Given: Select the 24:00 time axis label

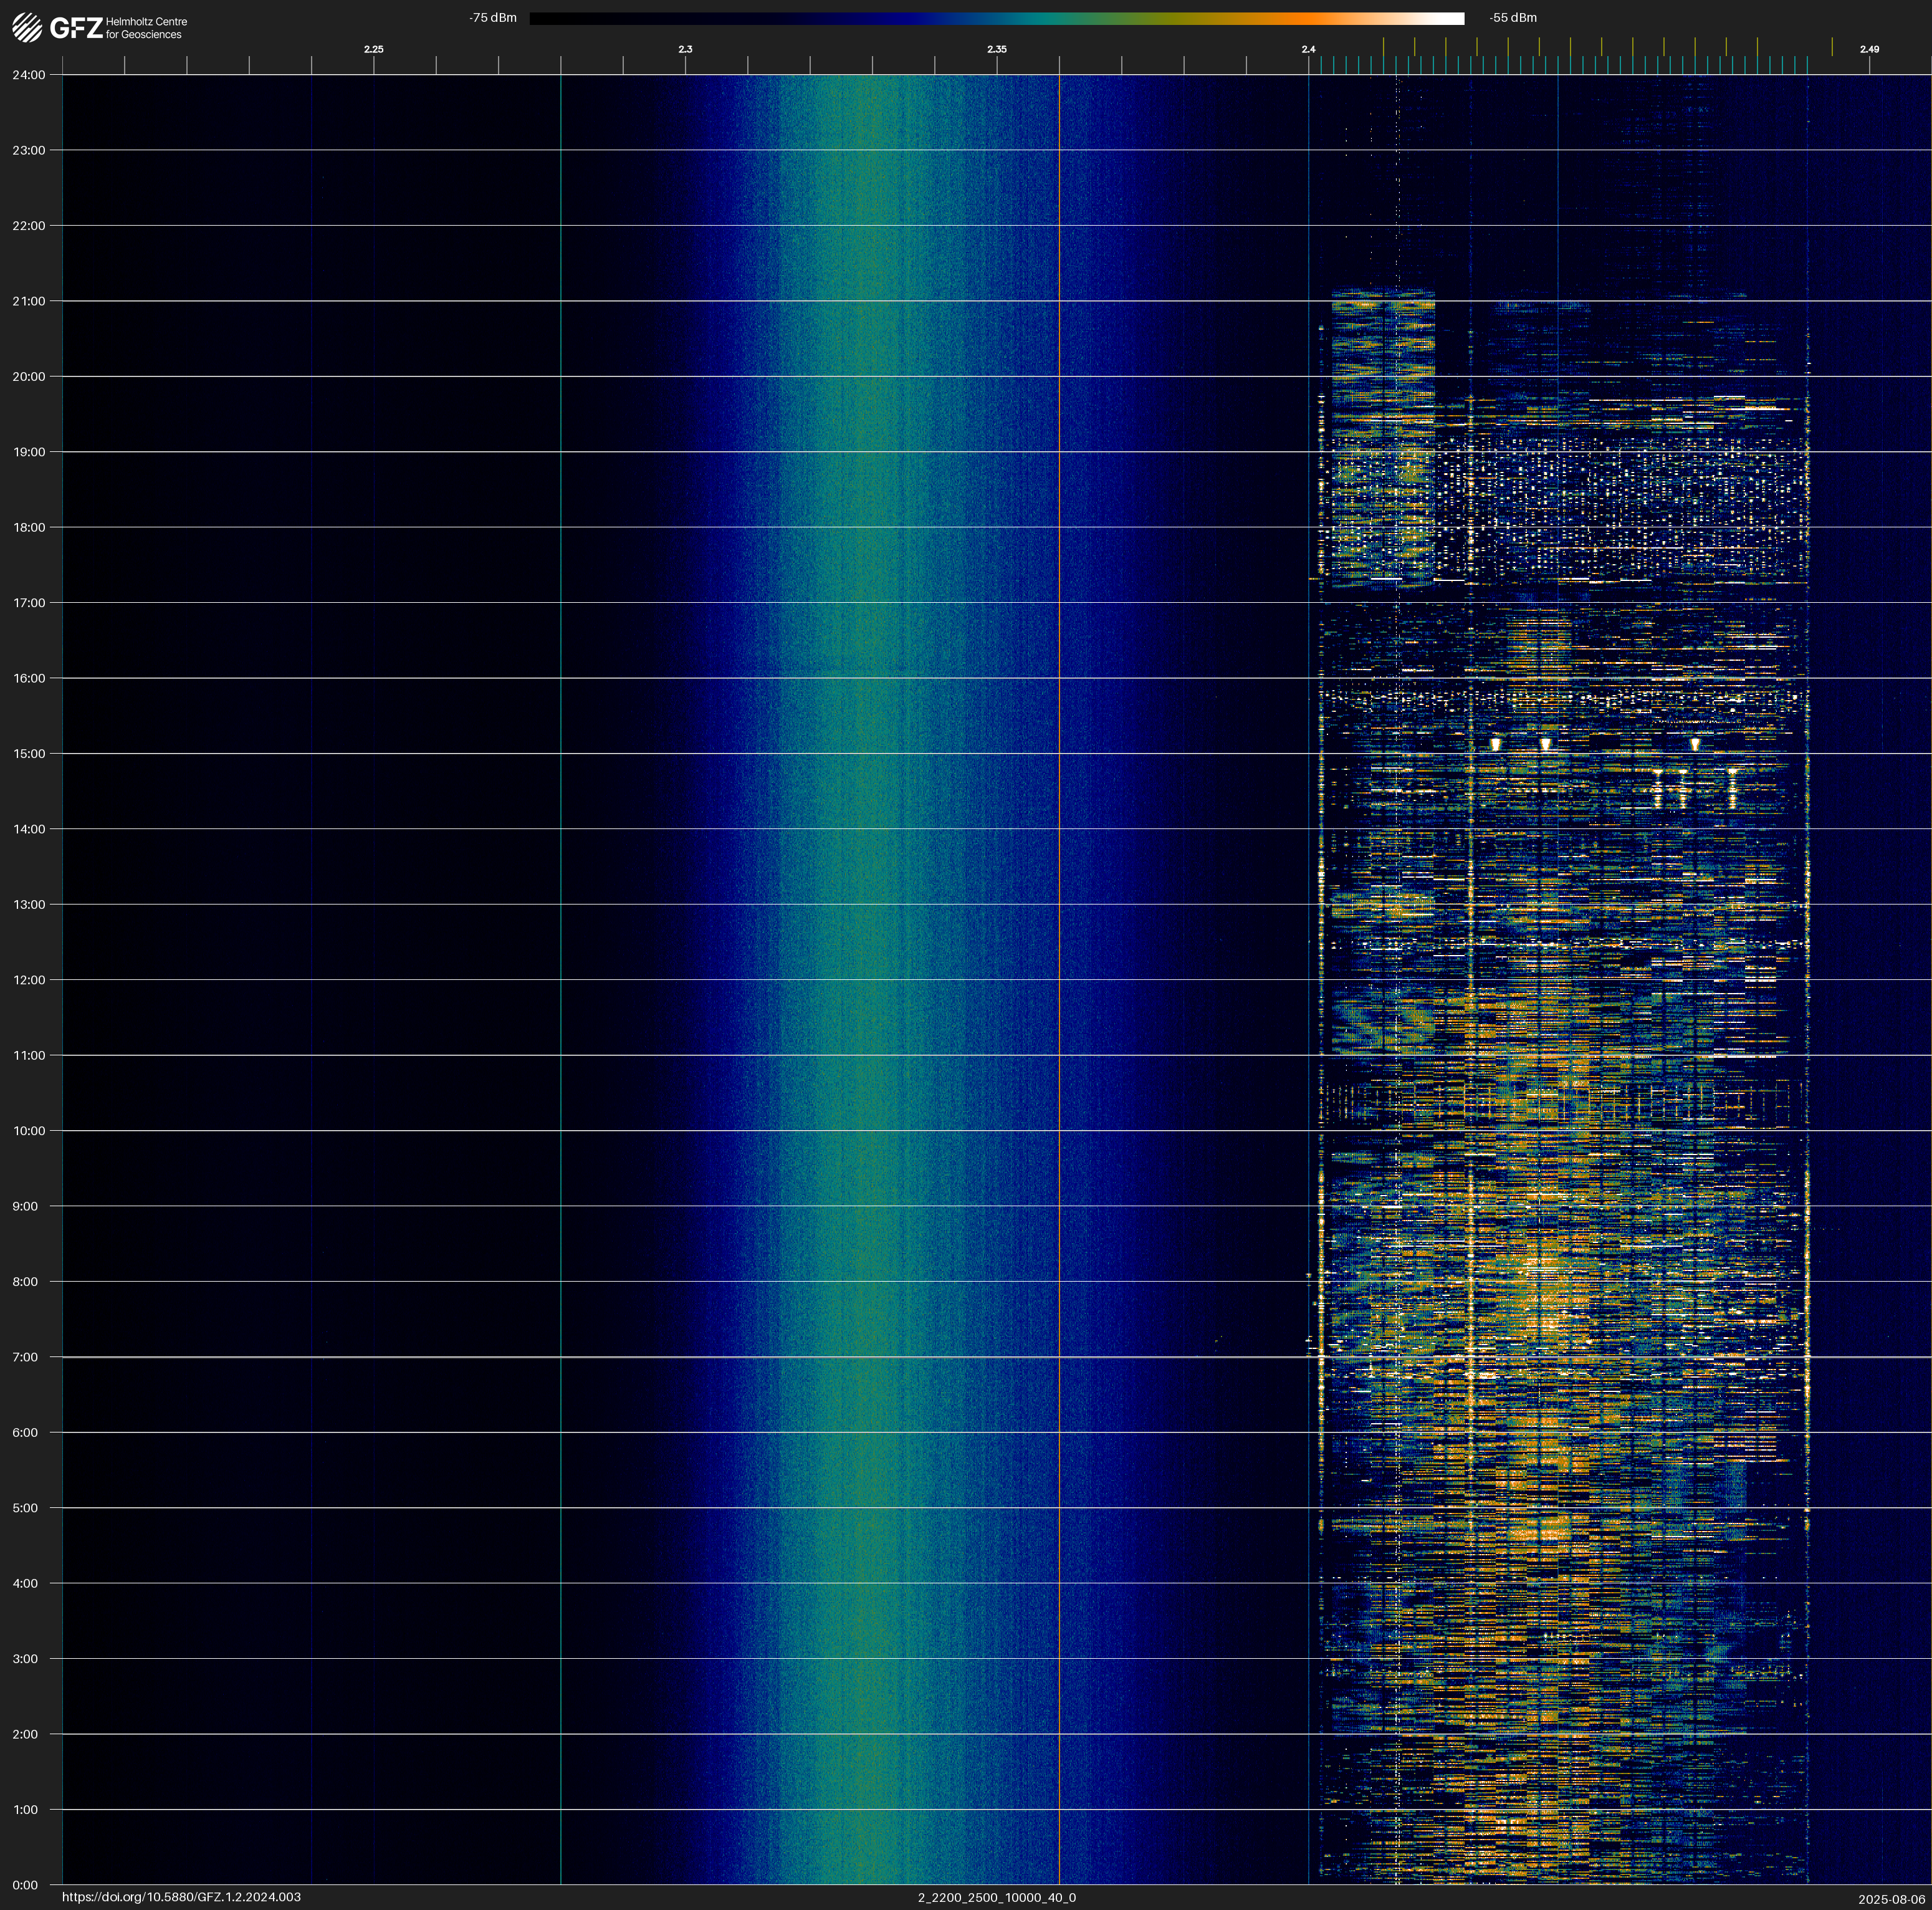Looking at the screenshot, I should coord(28,75).
